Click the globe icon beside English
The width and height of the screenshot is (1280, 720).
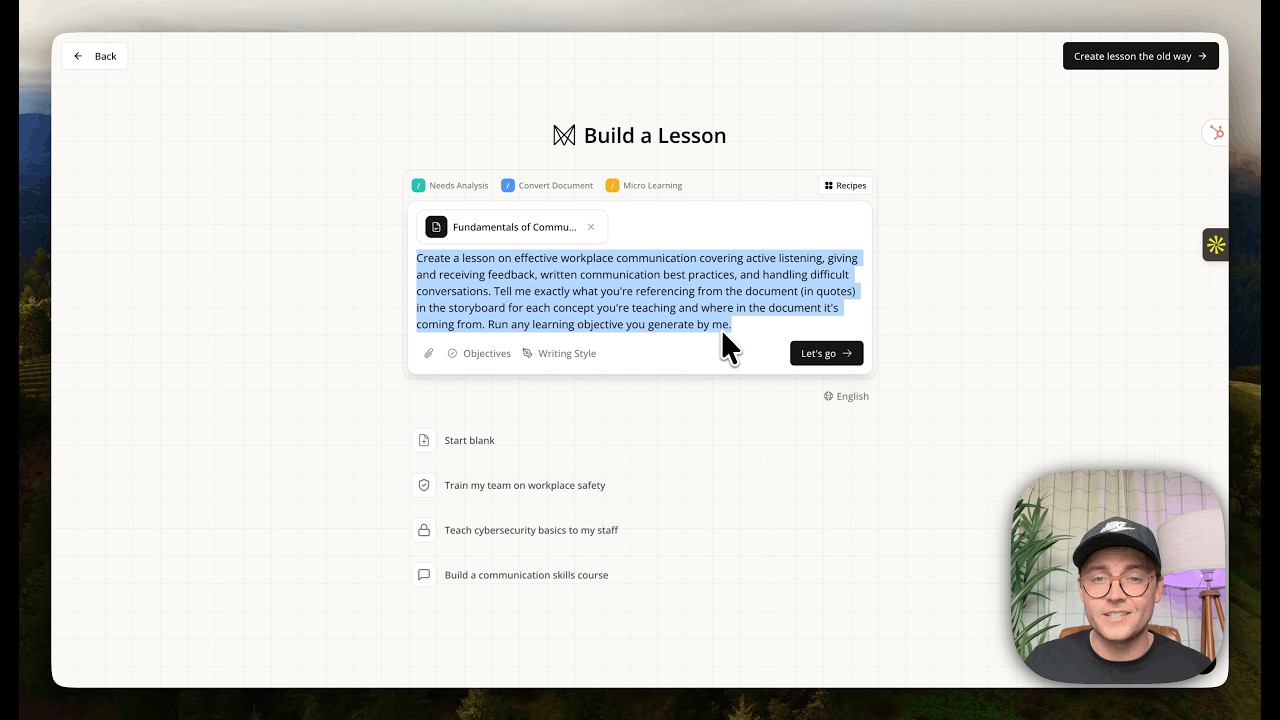pyautogui.click(x=828, y=396)
